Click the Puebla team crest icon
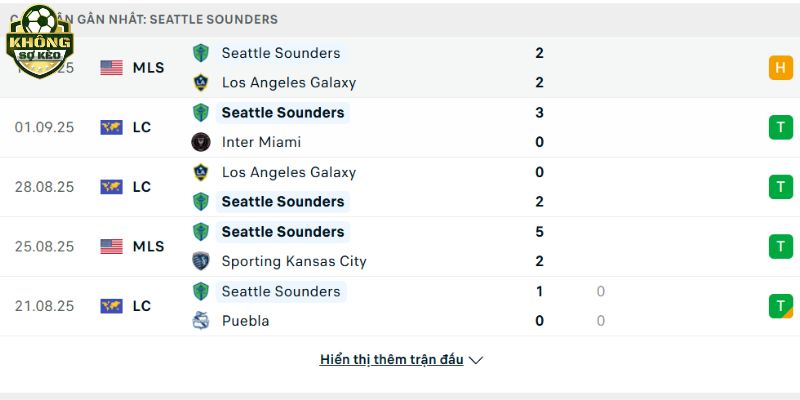 point(201,321)
